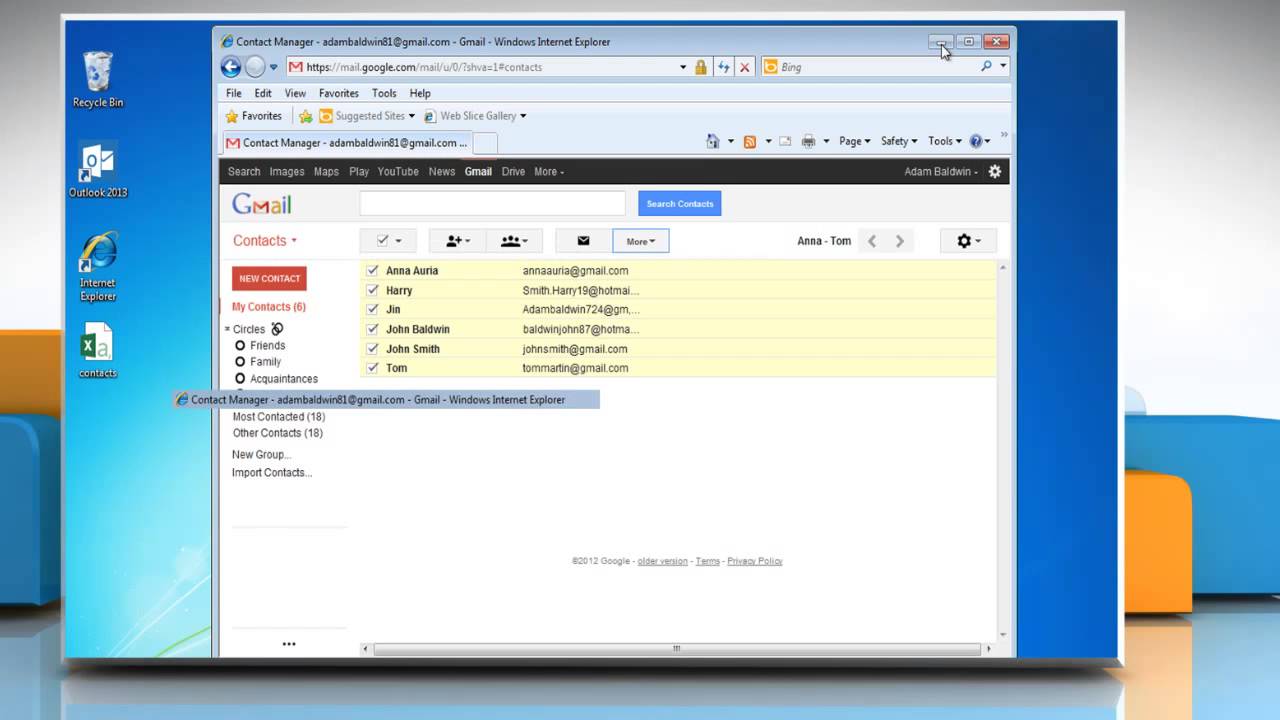The height and width of the screenshot is (720, 1280).
Task: Uncheck the Tom contact checkbox
Action: point(372,368)
